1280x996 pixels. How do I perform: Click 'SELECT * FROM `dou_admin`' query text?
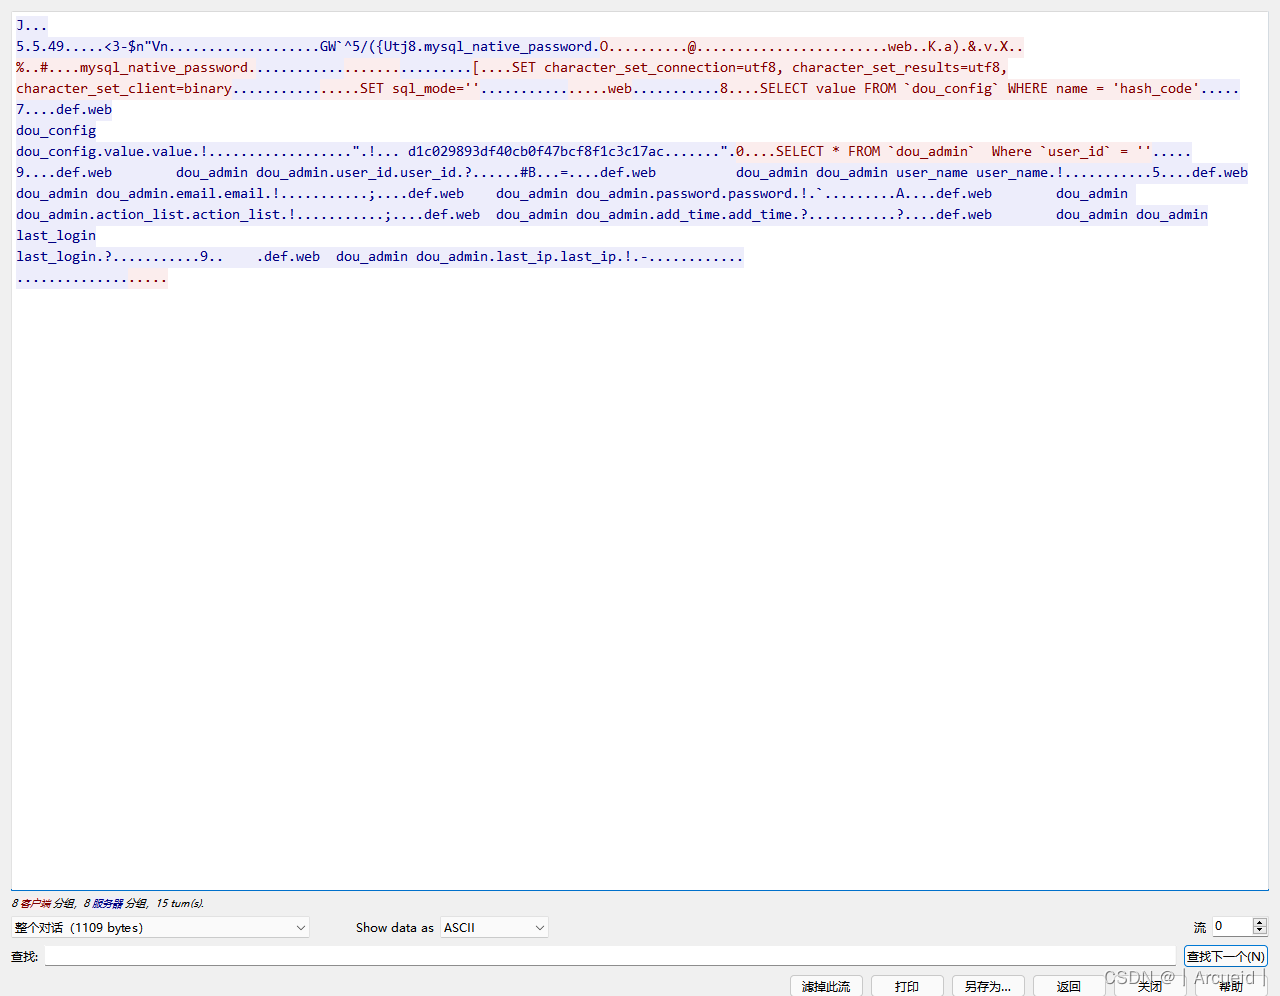tap(875, 151)
